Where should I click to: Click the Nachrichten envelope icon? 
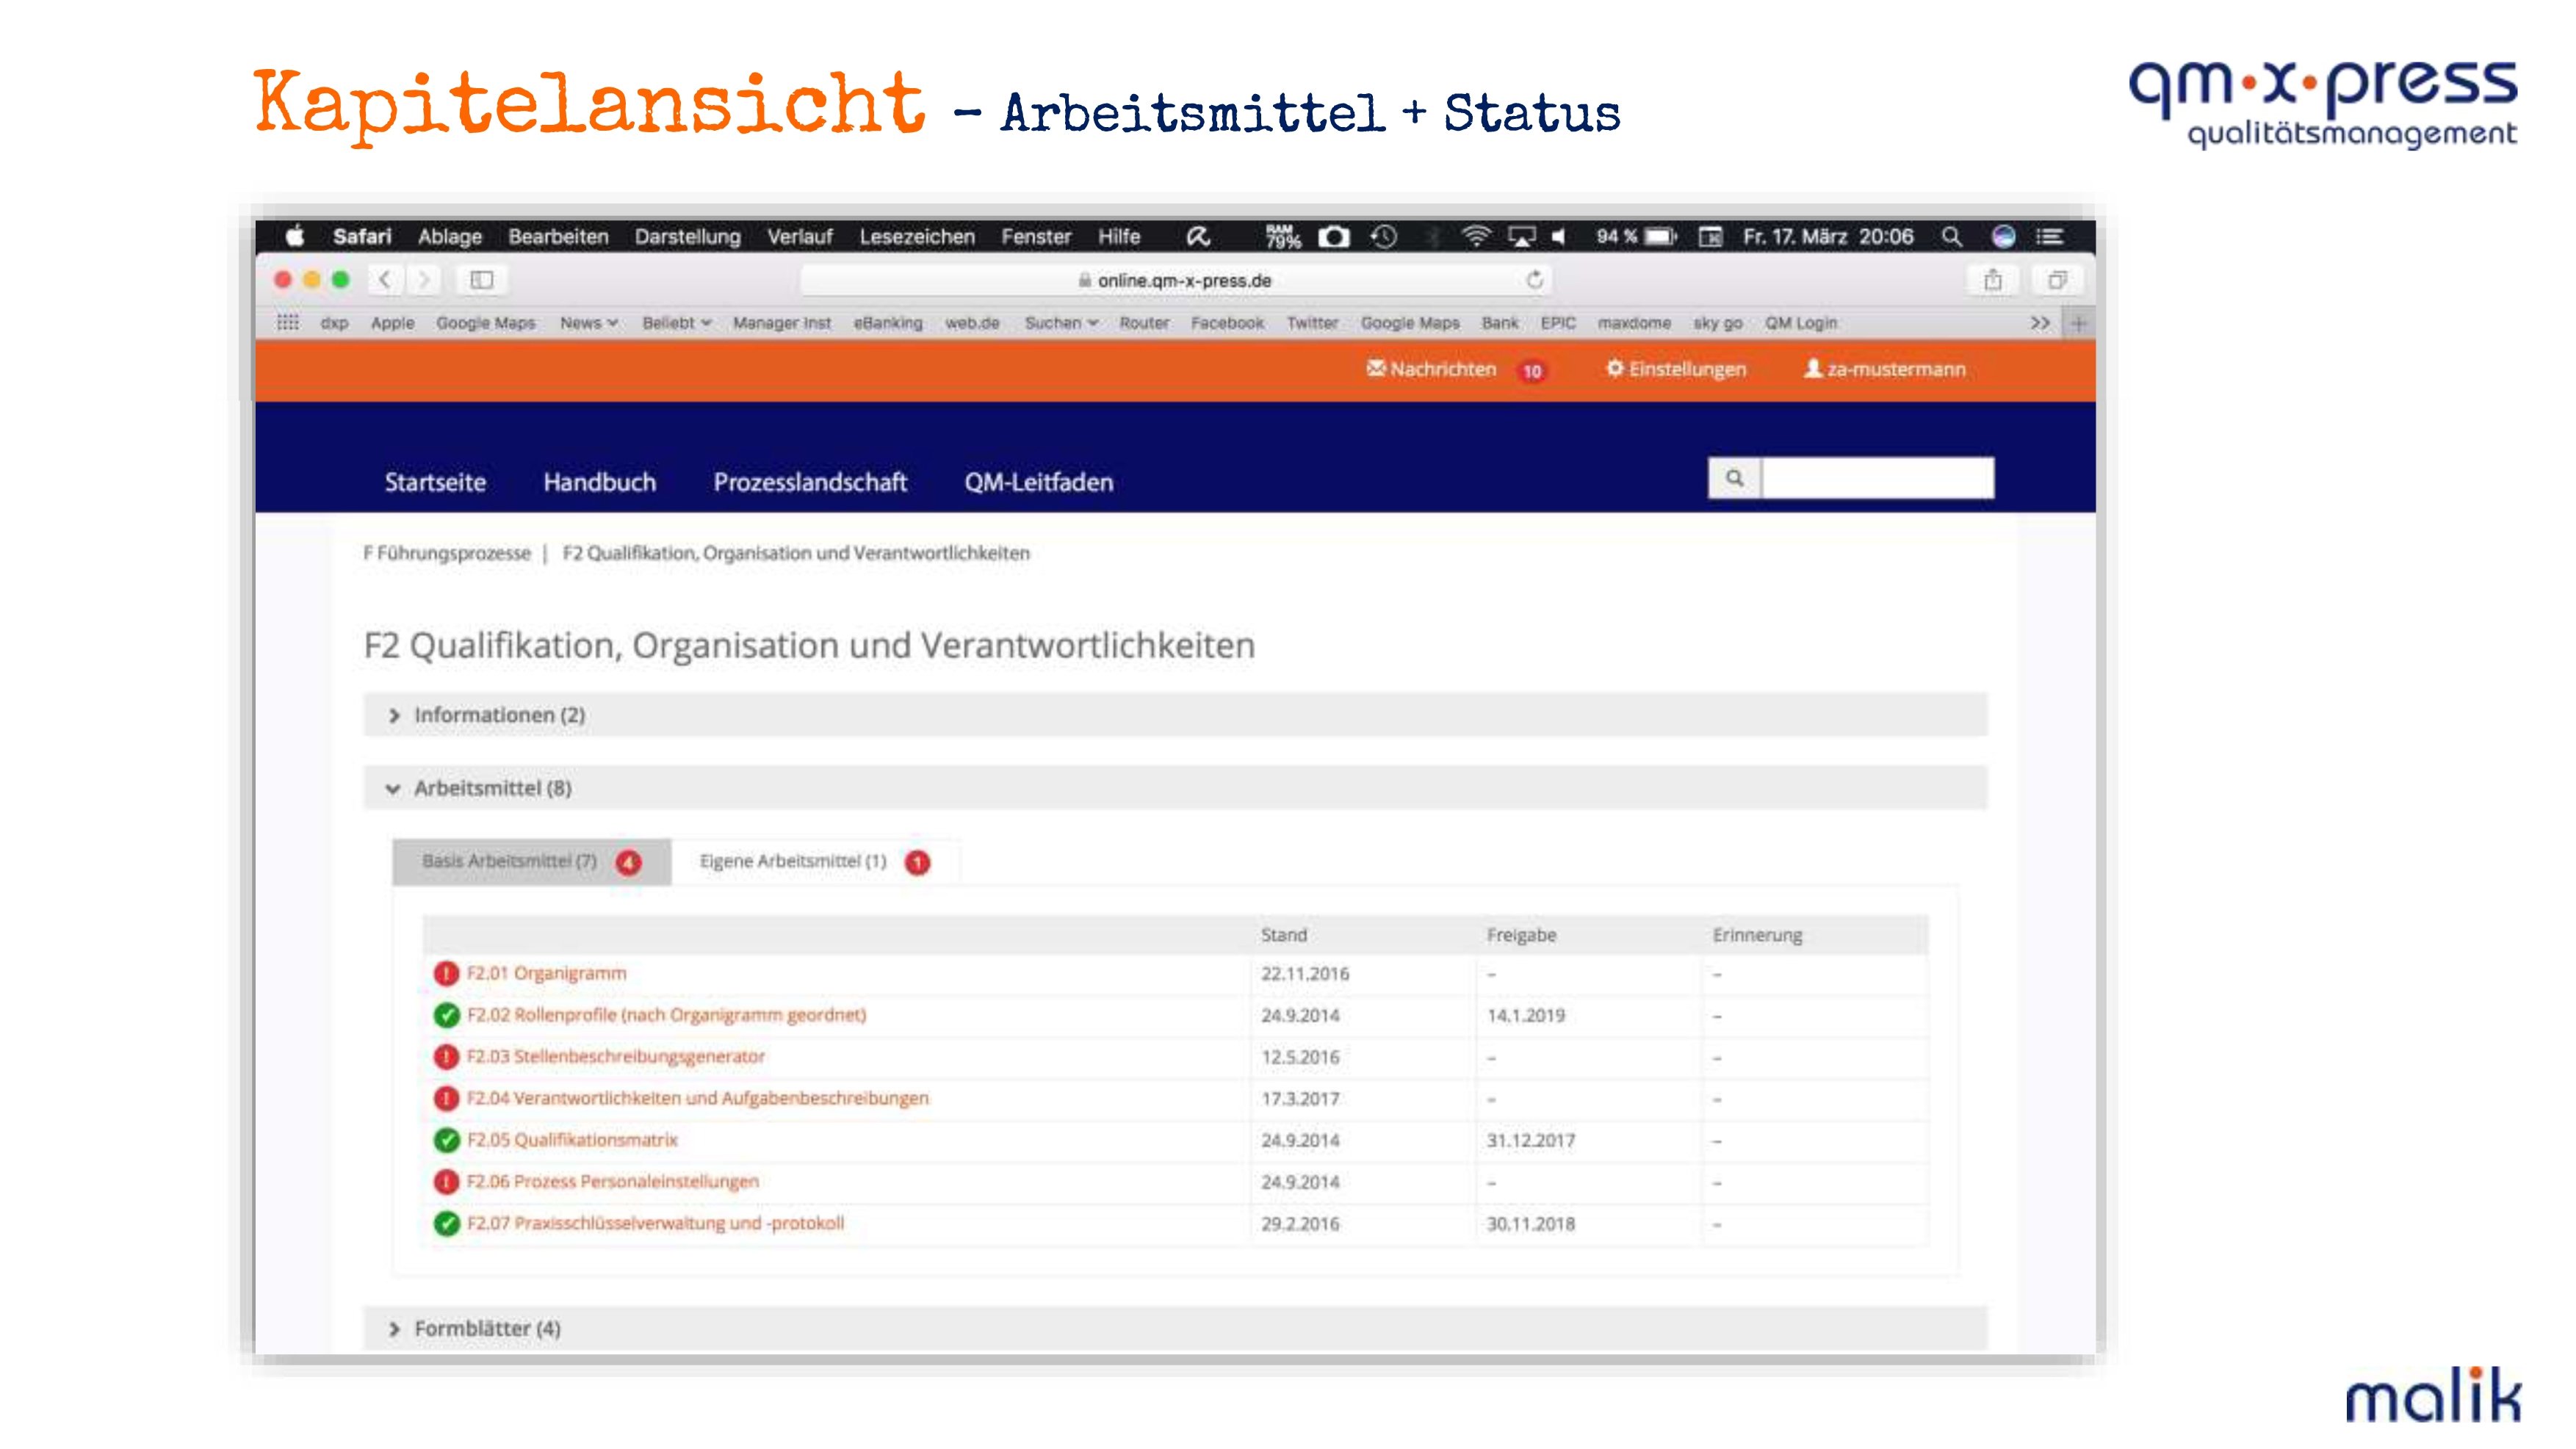[1376, 368]
